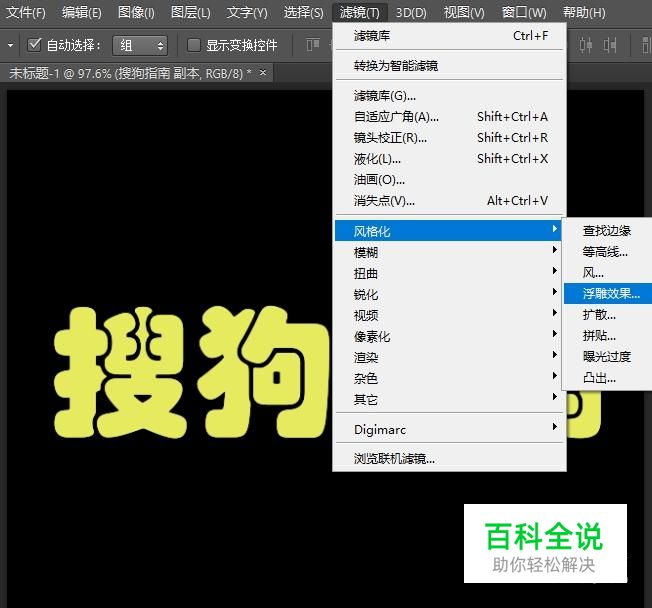Open the 窗口(W) menu
The height and width of the screenshot is (608, 652).
524,12
